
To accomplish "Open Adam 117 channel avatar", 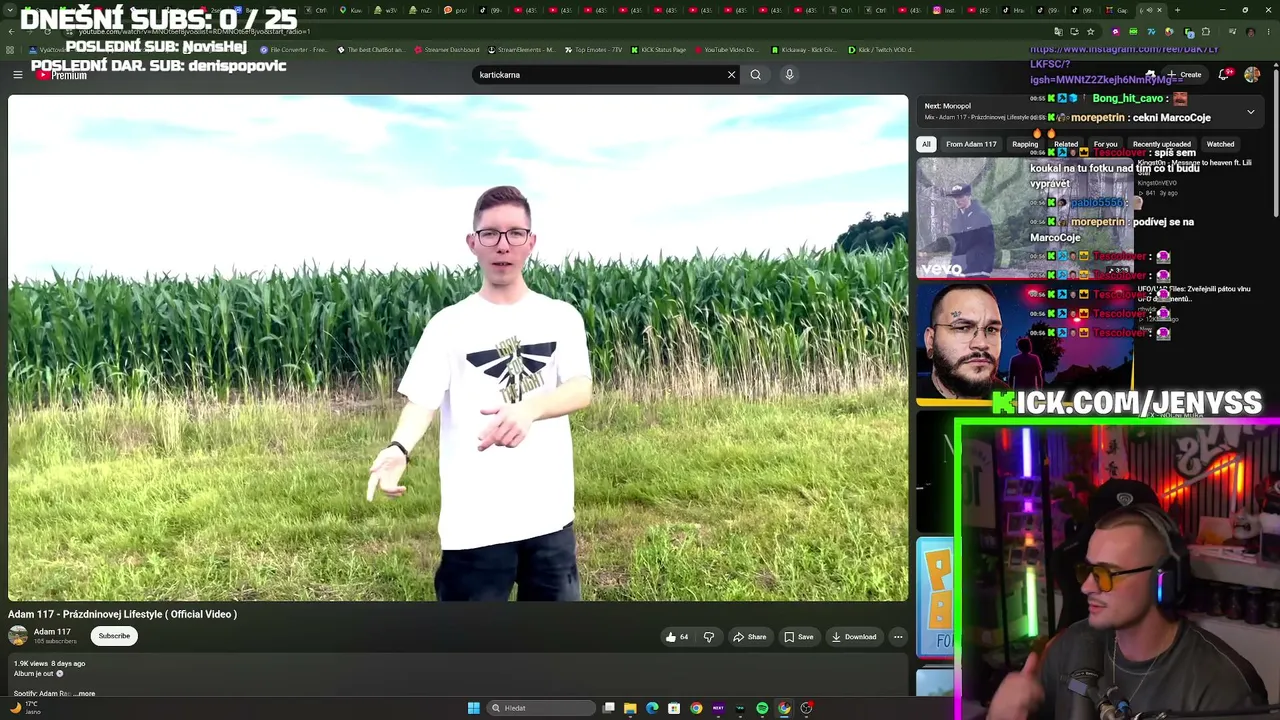I will (x=18, y=636).
